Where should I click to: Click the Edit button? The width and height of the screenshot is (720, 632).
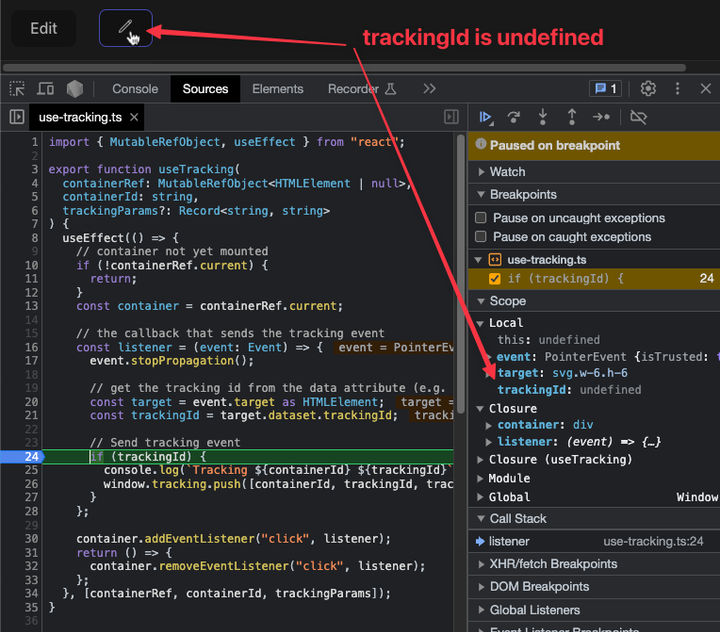(x=43, y=28)
